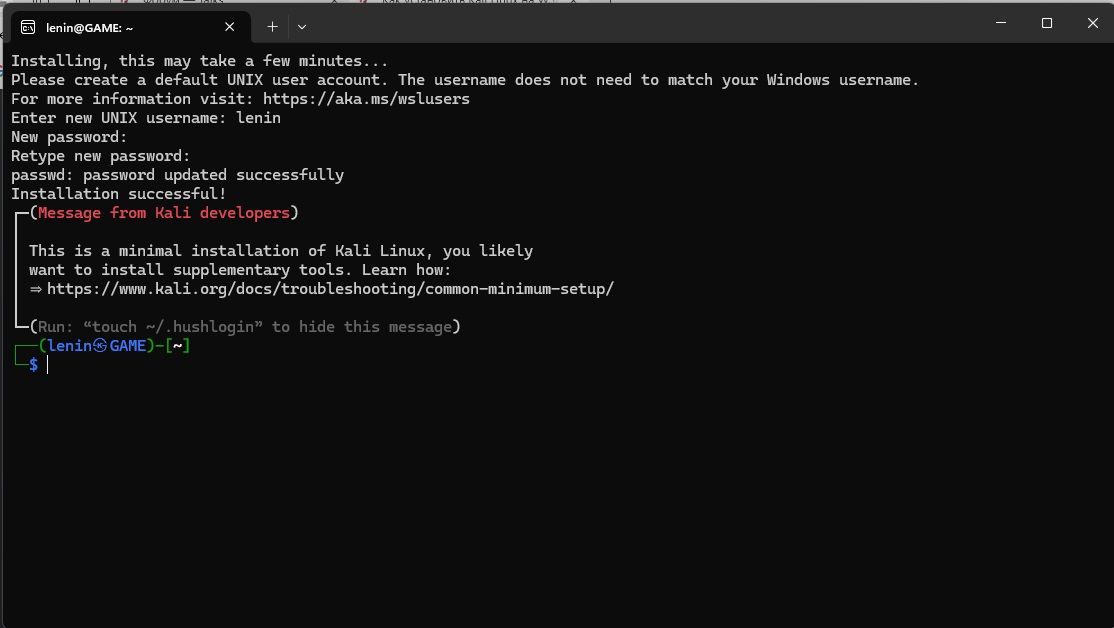This screenshot has height=628, width=1114.
Task: Select the lenin@GAME: ~ tab title
Action: click(90, 28)
